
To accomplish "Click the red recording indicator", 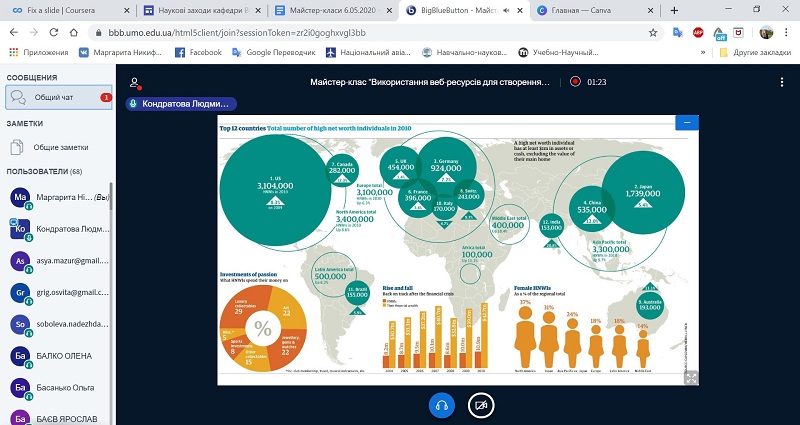I will tap(575, 82).
